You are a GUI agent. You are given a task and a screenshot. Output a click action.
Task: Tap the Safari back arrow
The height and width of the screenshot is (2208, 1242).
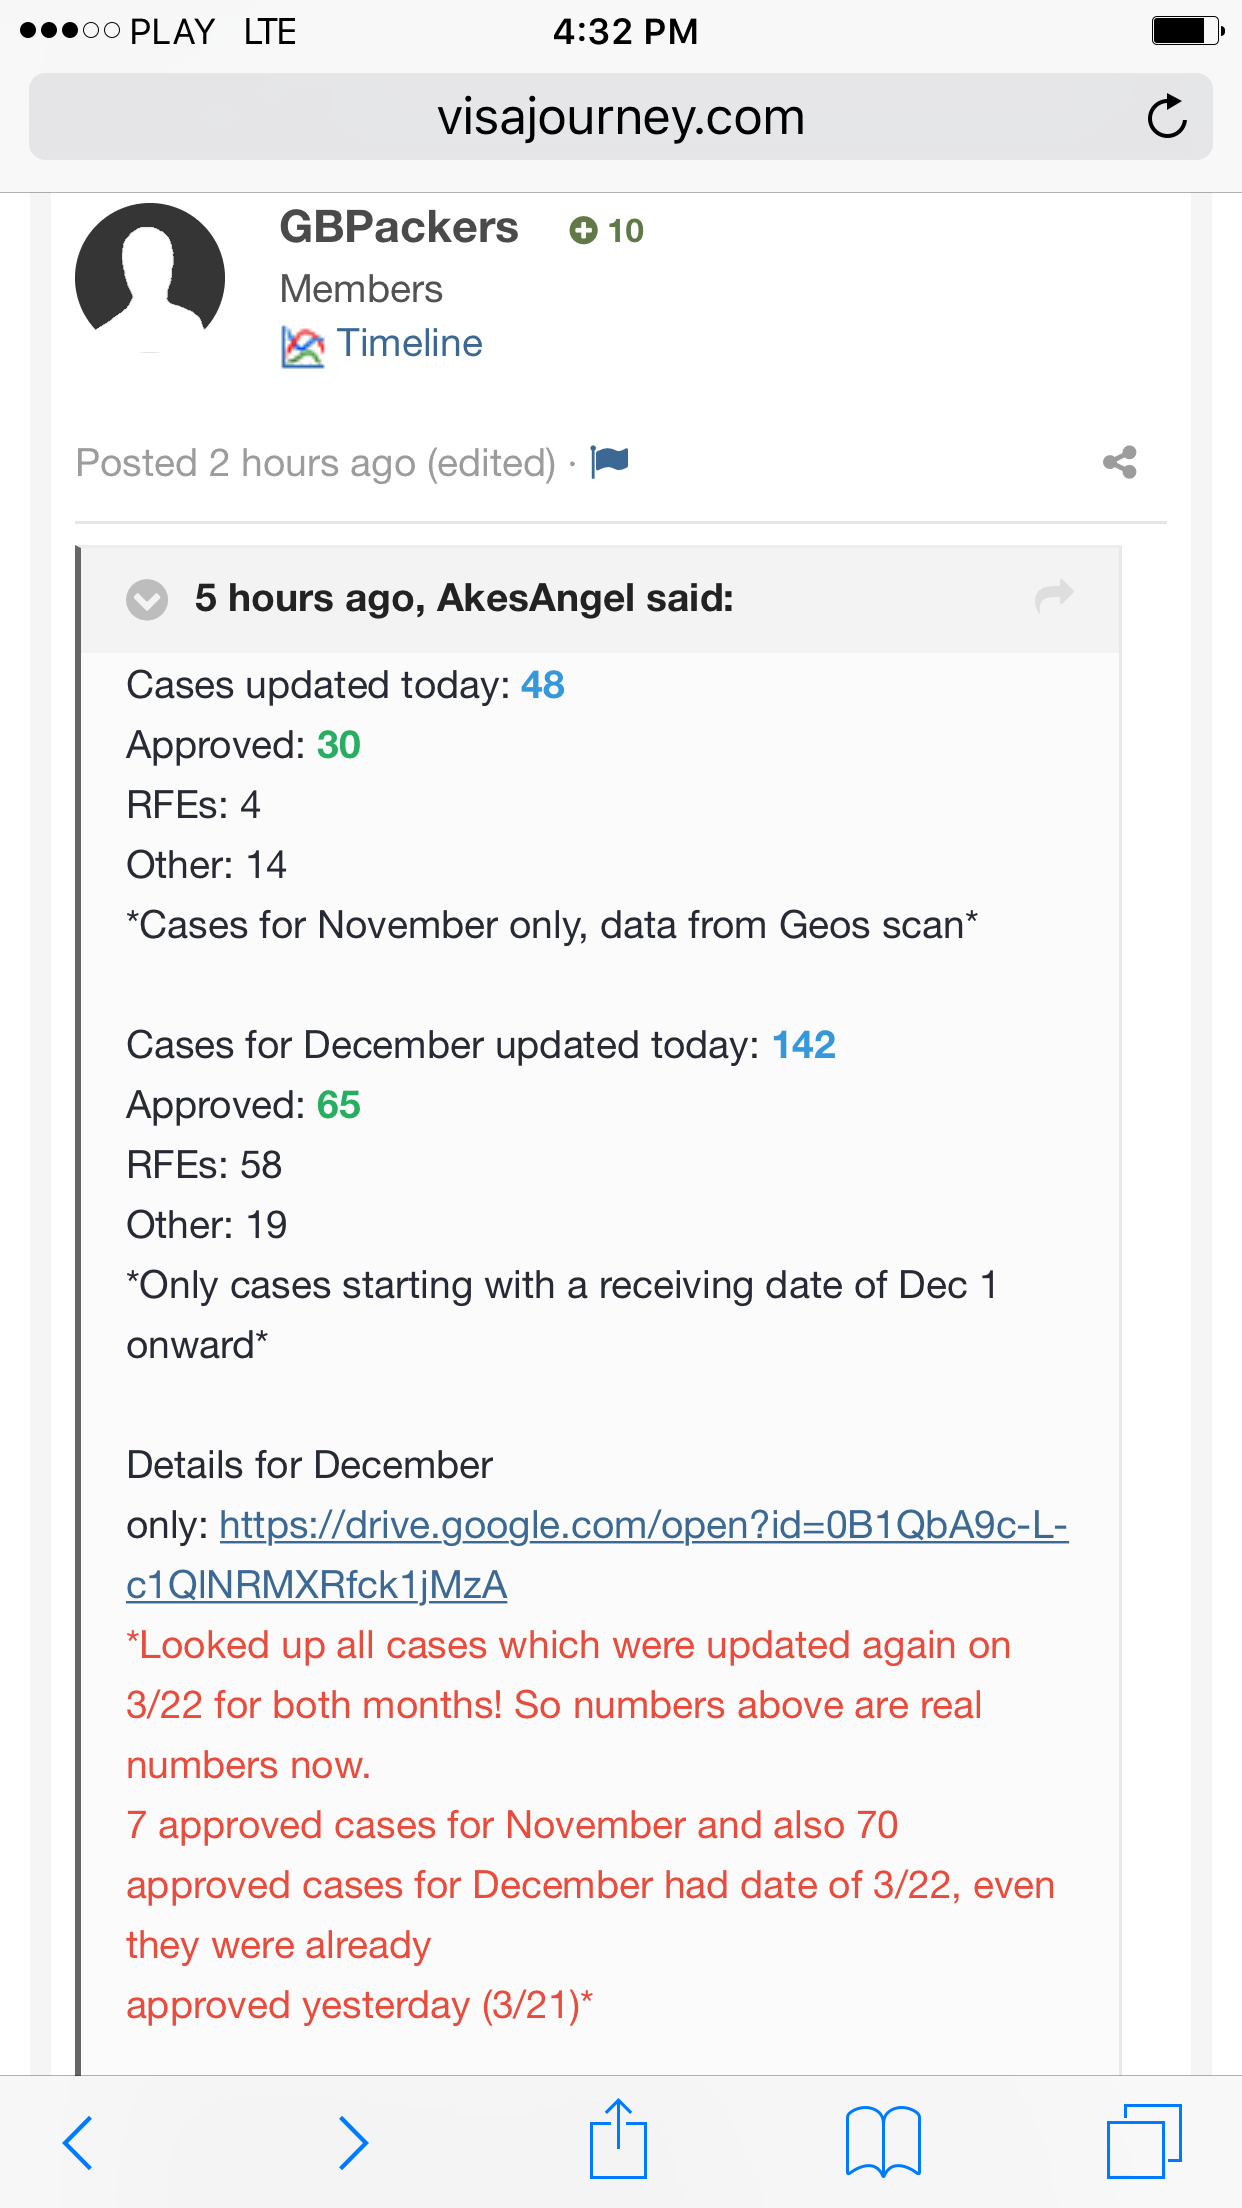click(78, 2142)
